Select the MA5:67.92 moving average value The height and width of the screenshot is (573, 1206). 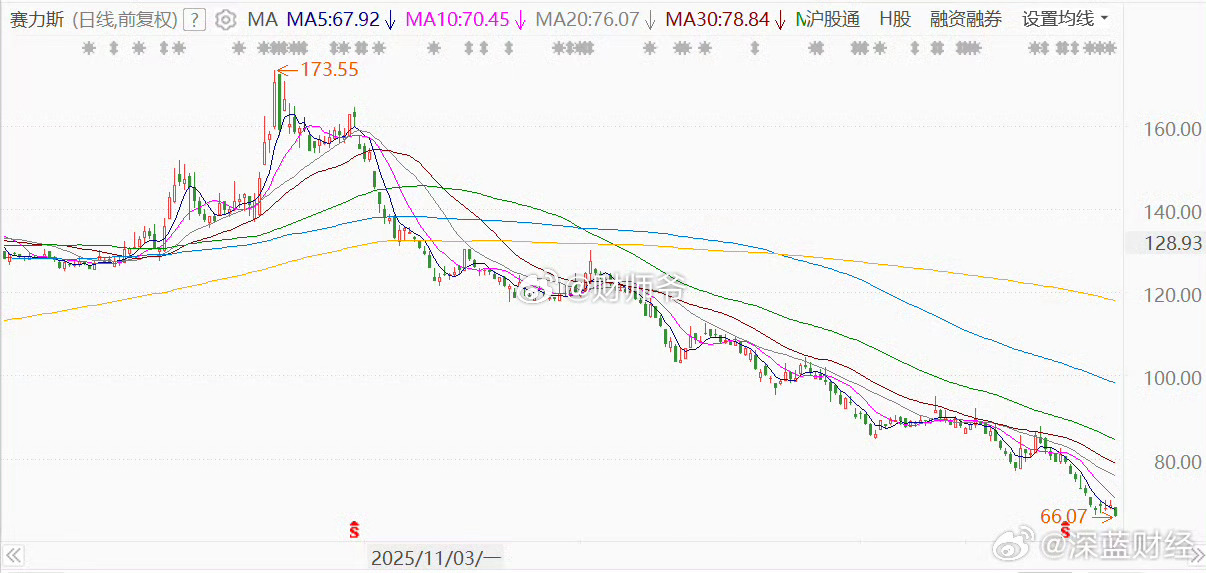point(333,19)
